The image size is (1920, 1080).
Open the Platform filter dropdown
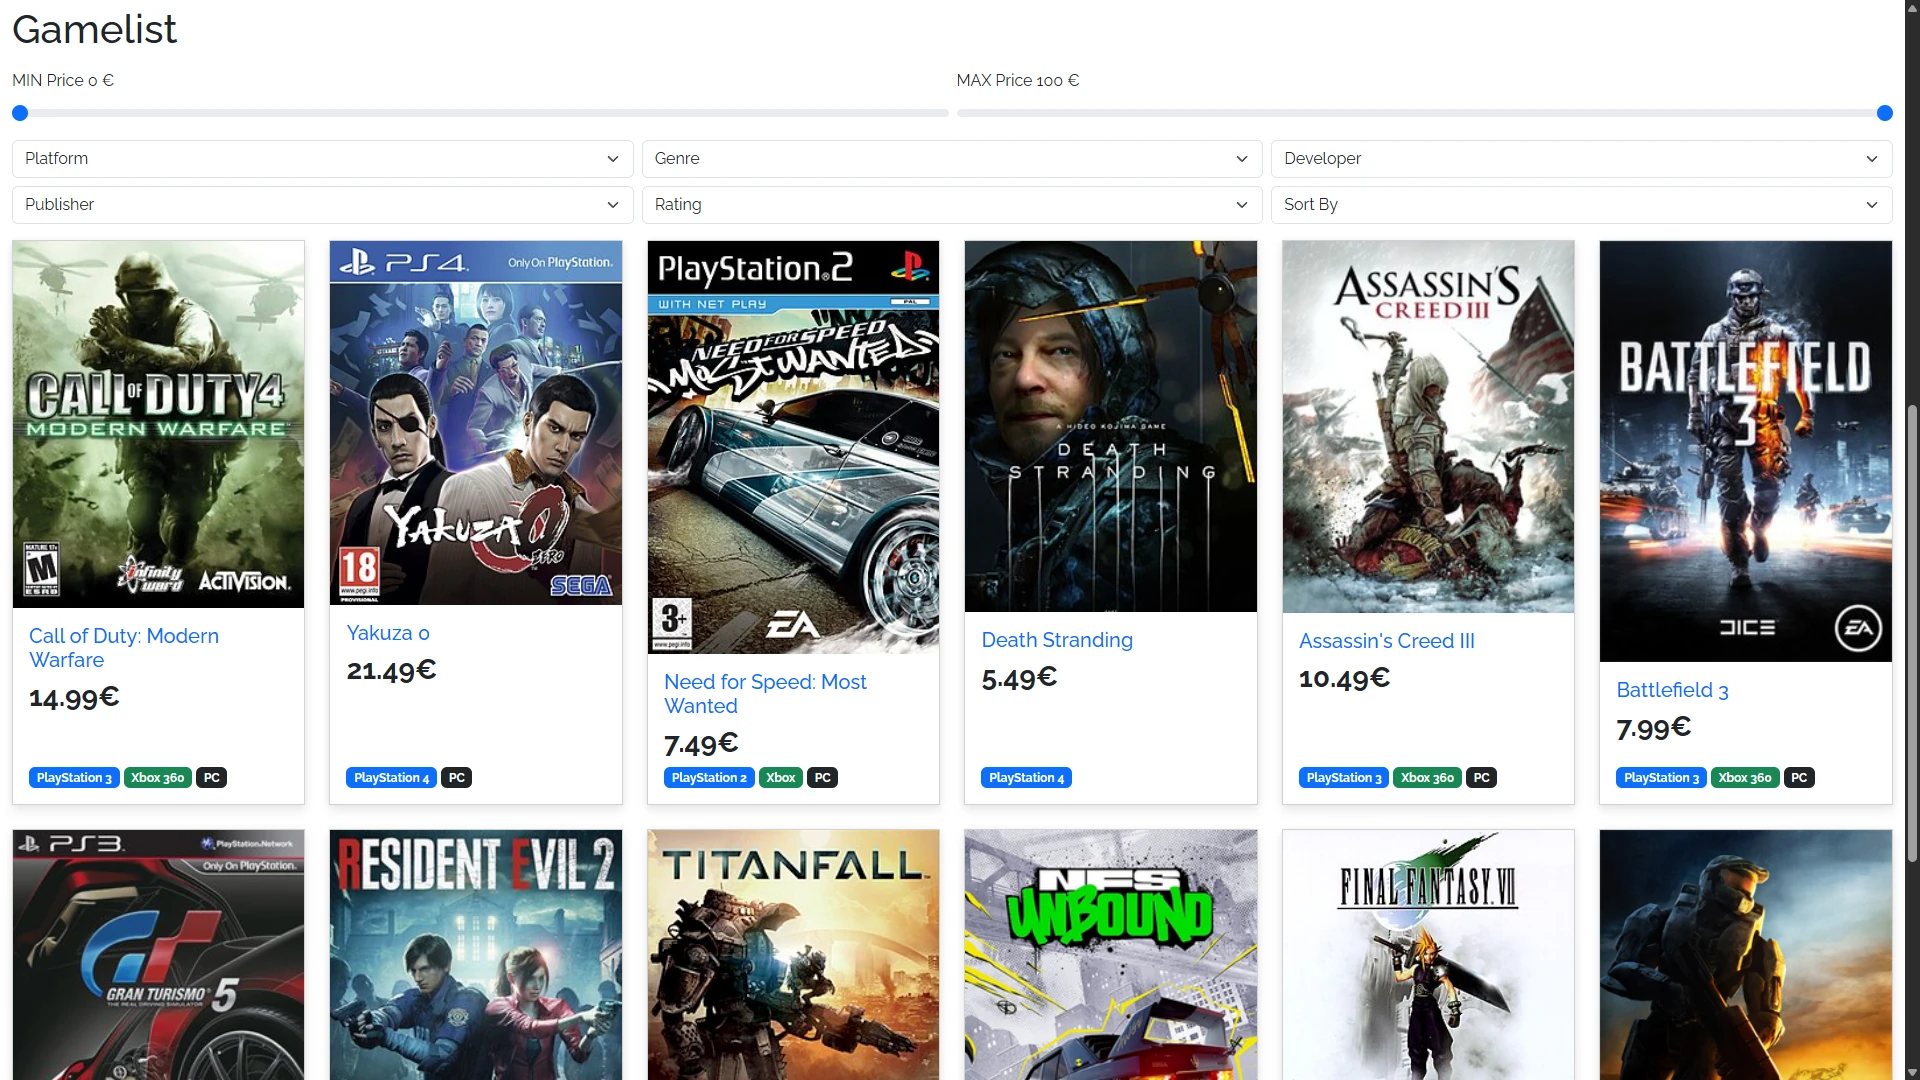coord(322,158)
